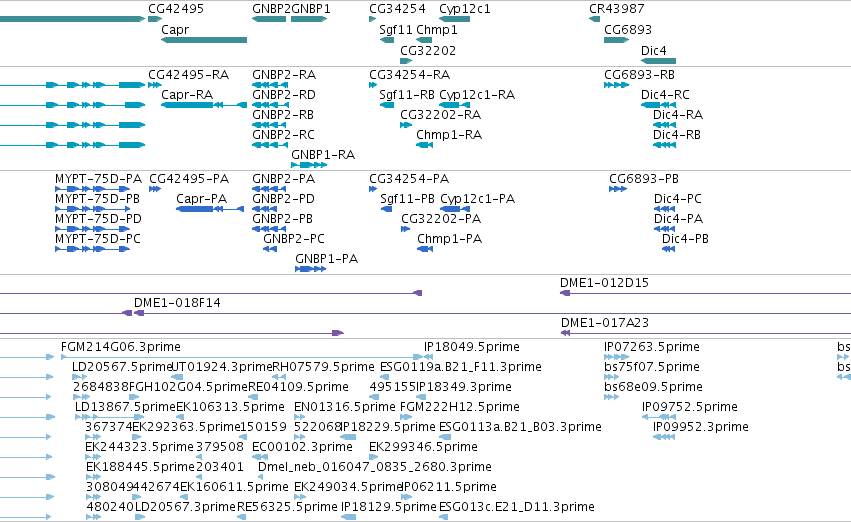Click transcript CG34254-RA
The image size is (851, 522).
click(x=409, y=75)
